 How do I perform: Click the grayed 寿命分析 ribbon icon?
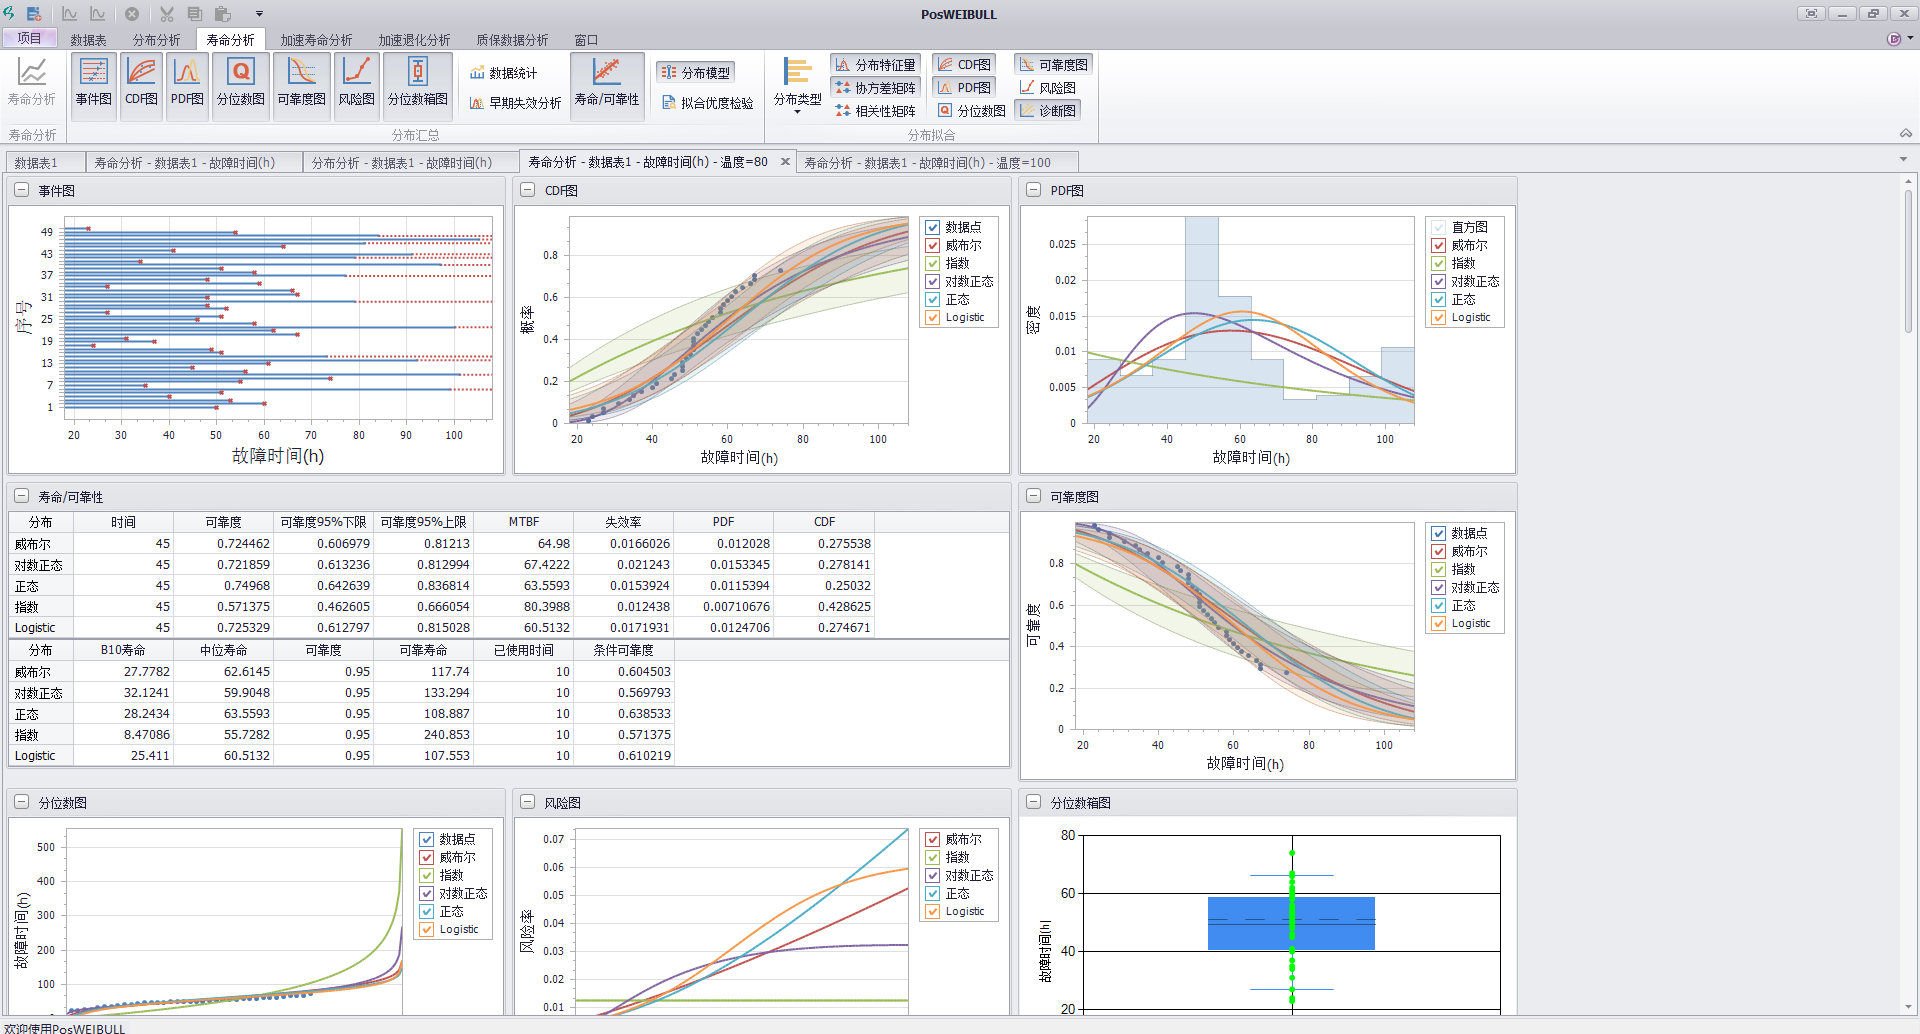(x=32, y=82)
